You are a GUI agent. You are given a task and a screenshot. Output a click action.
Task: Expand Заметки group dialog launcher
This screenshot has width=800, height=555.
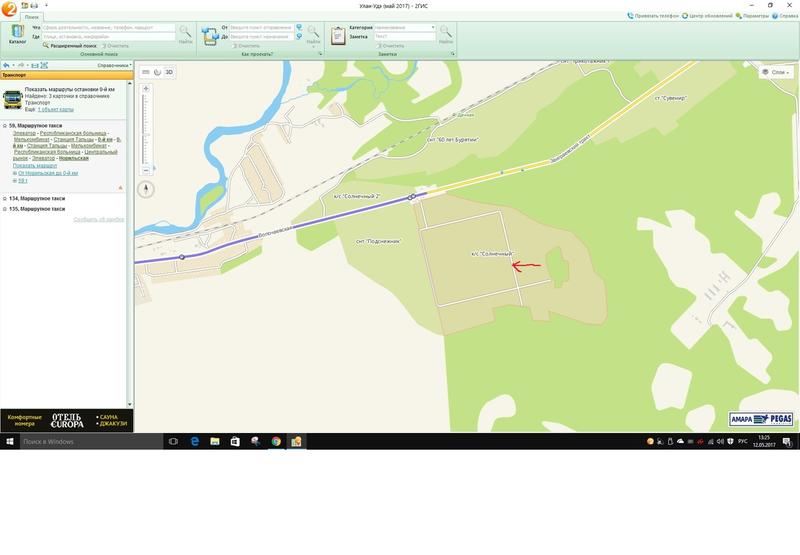point(453,54)
